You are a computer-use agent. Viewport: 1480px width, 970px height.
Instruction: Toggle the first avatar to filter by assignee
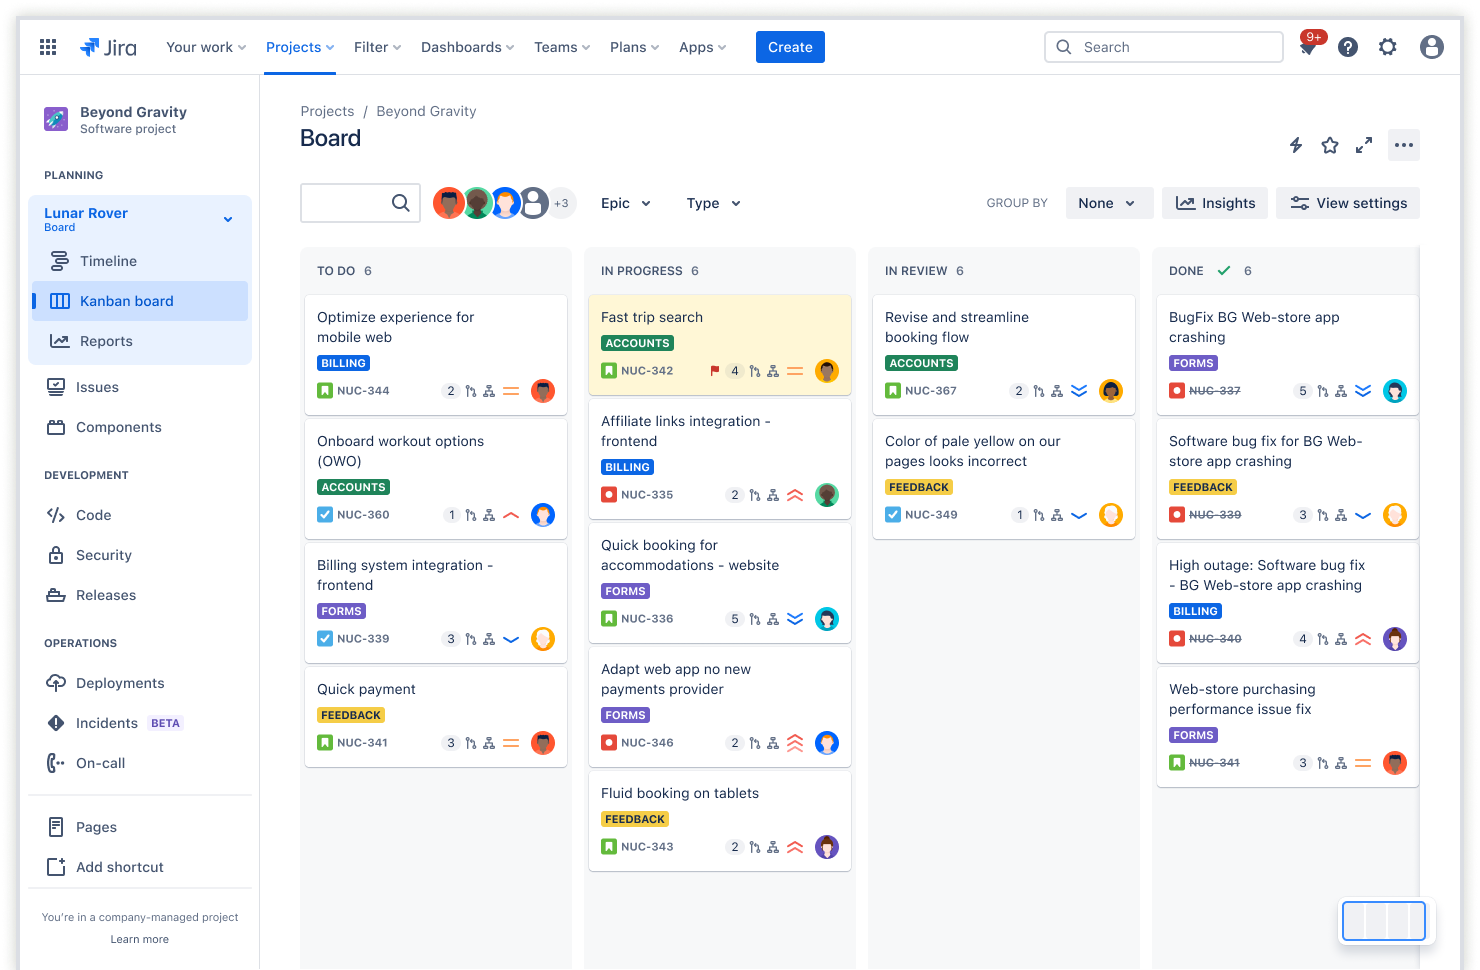[x=449, y=203]
